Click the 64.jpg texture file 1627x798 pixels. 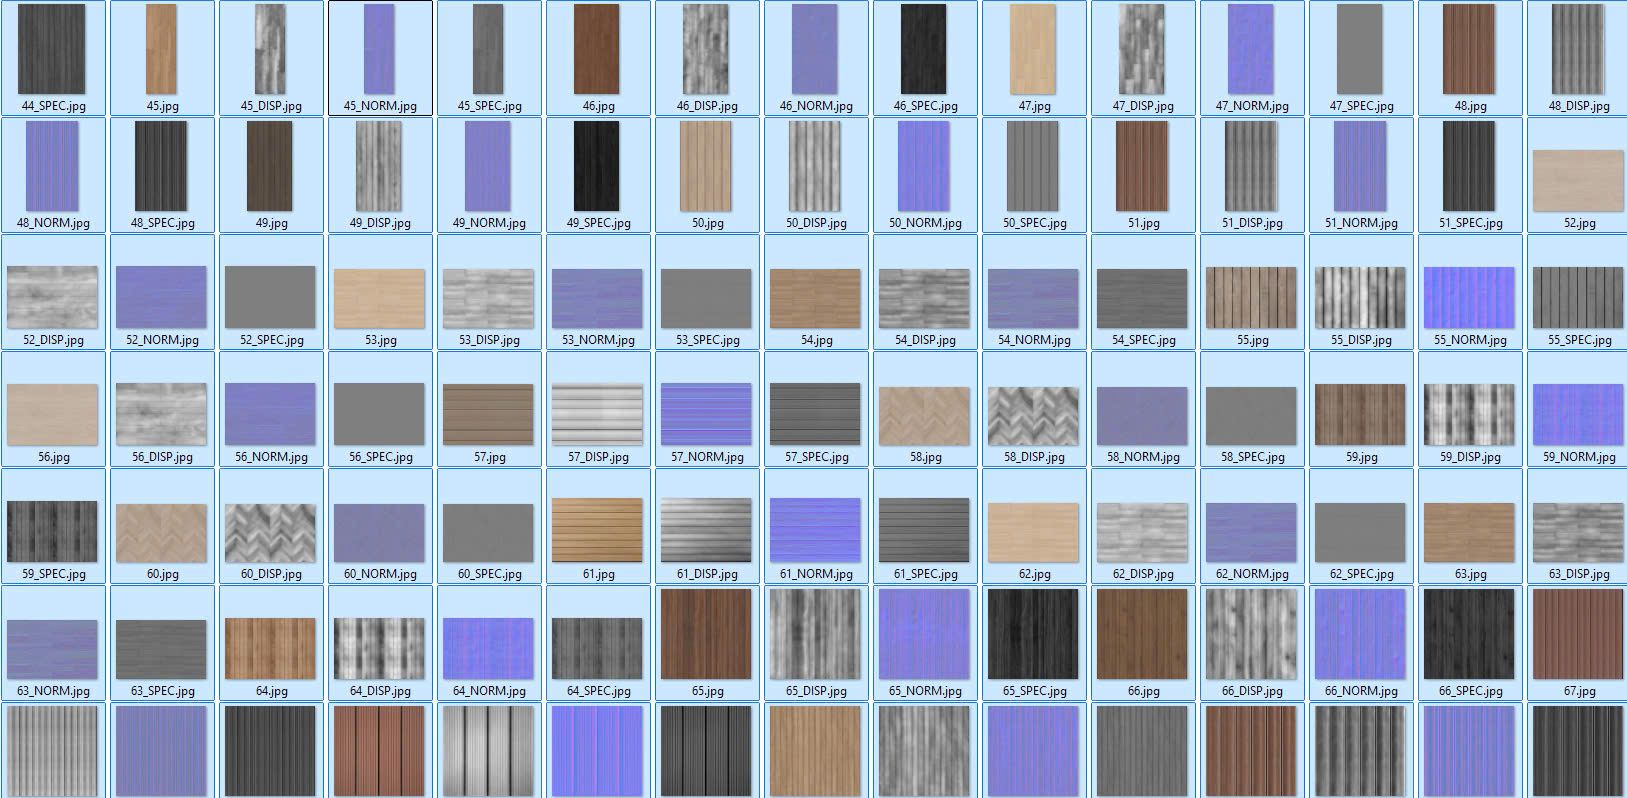pyautogui.click(x=271, y=649)
